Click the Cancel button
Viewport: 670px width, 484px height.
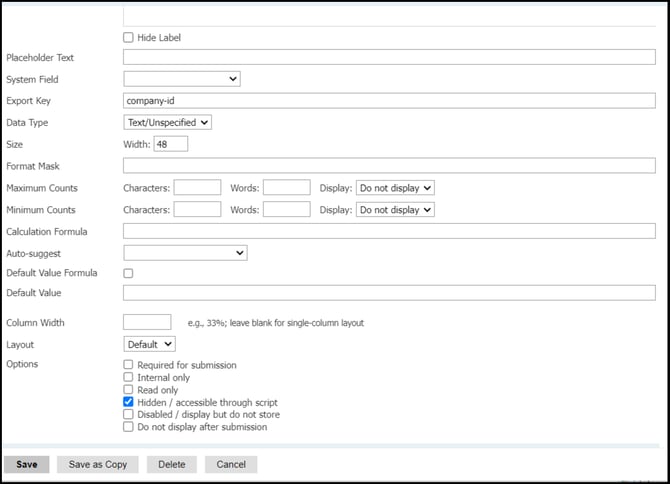pos(231,465)
